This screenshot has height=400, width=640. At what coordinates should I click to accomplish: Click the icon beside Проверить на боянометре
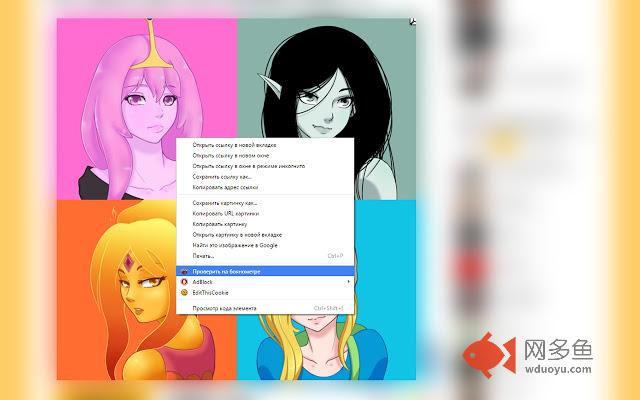click(184, 271)
